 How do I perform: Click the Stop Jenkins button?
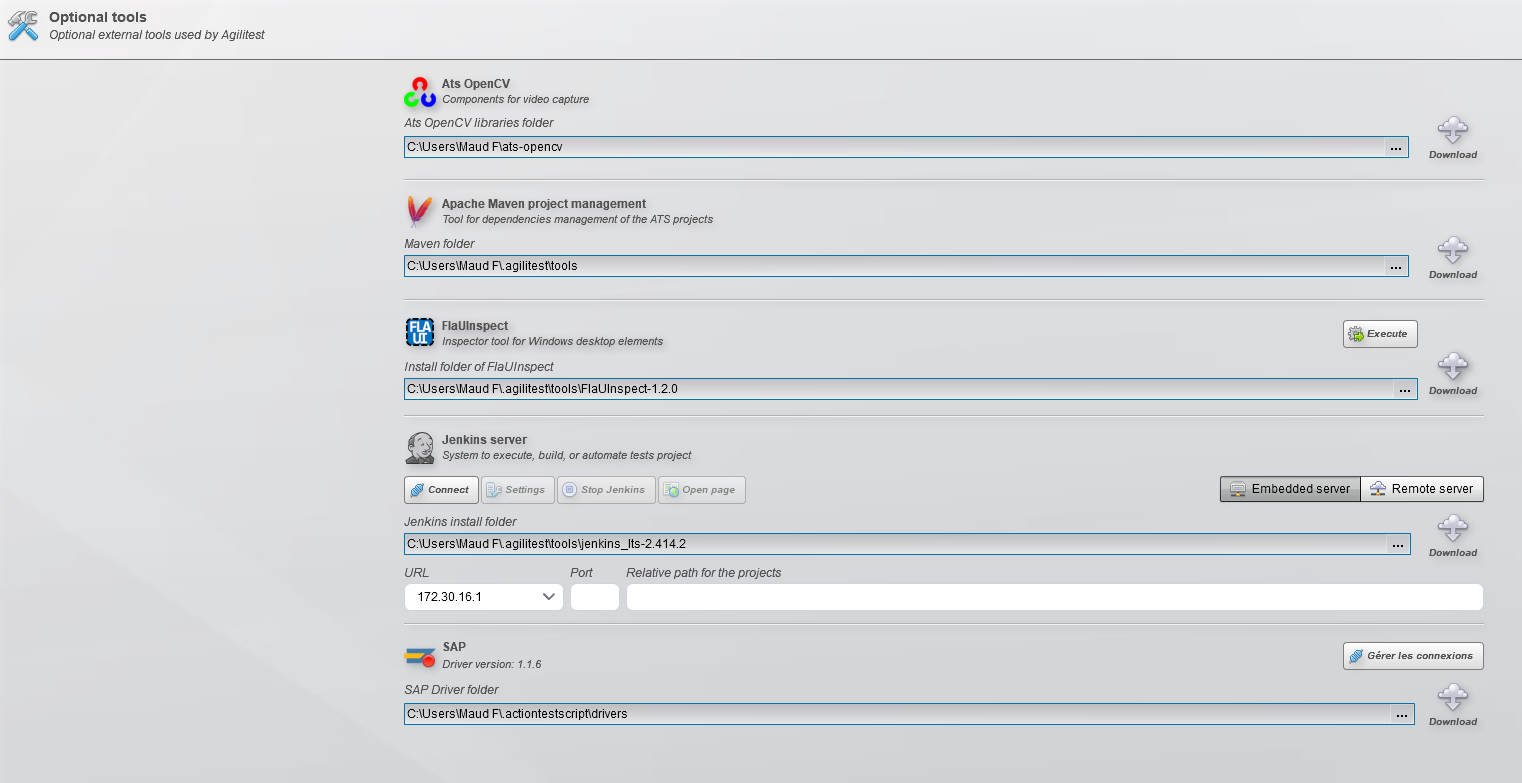coord(606,490)
